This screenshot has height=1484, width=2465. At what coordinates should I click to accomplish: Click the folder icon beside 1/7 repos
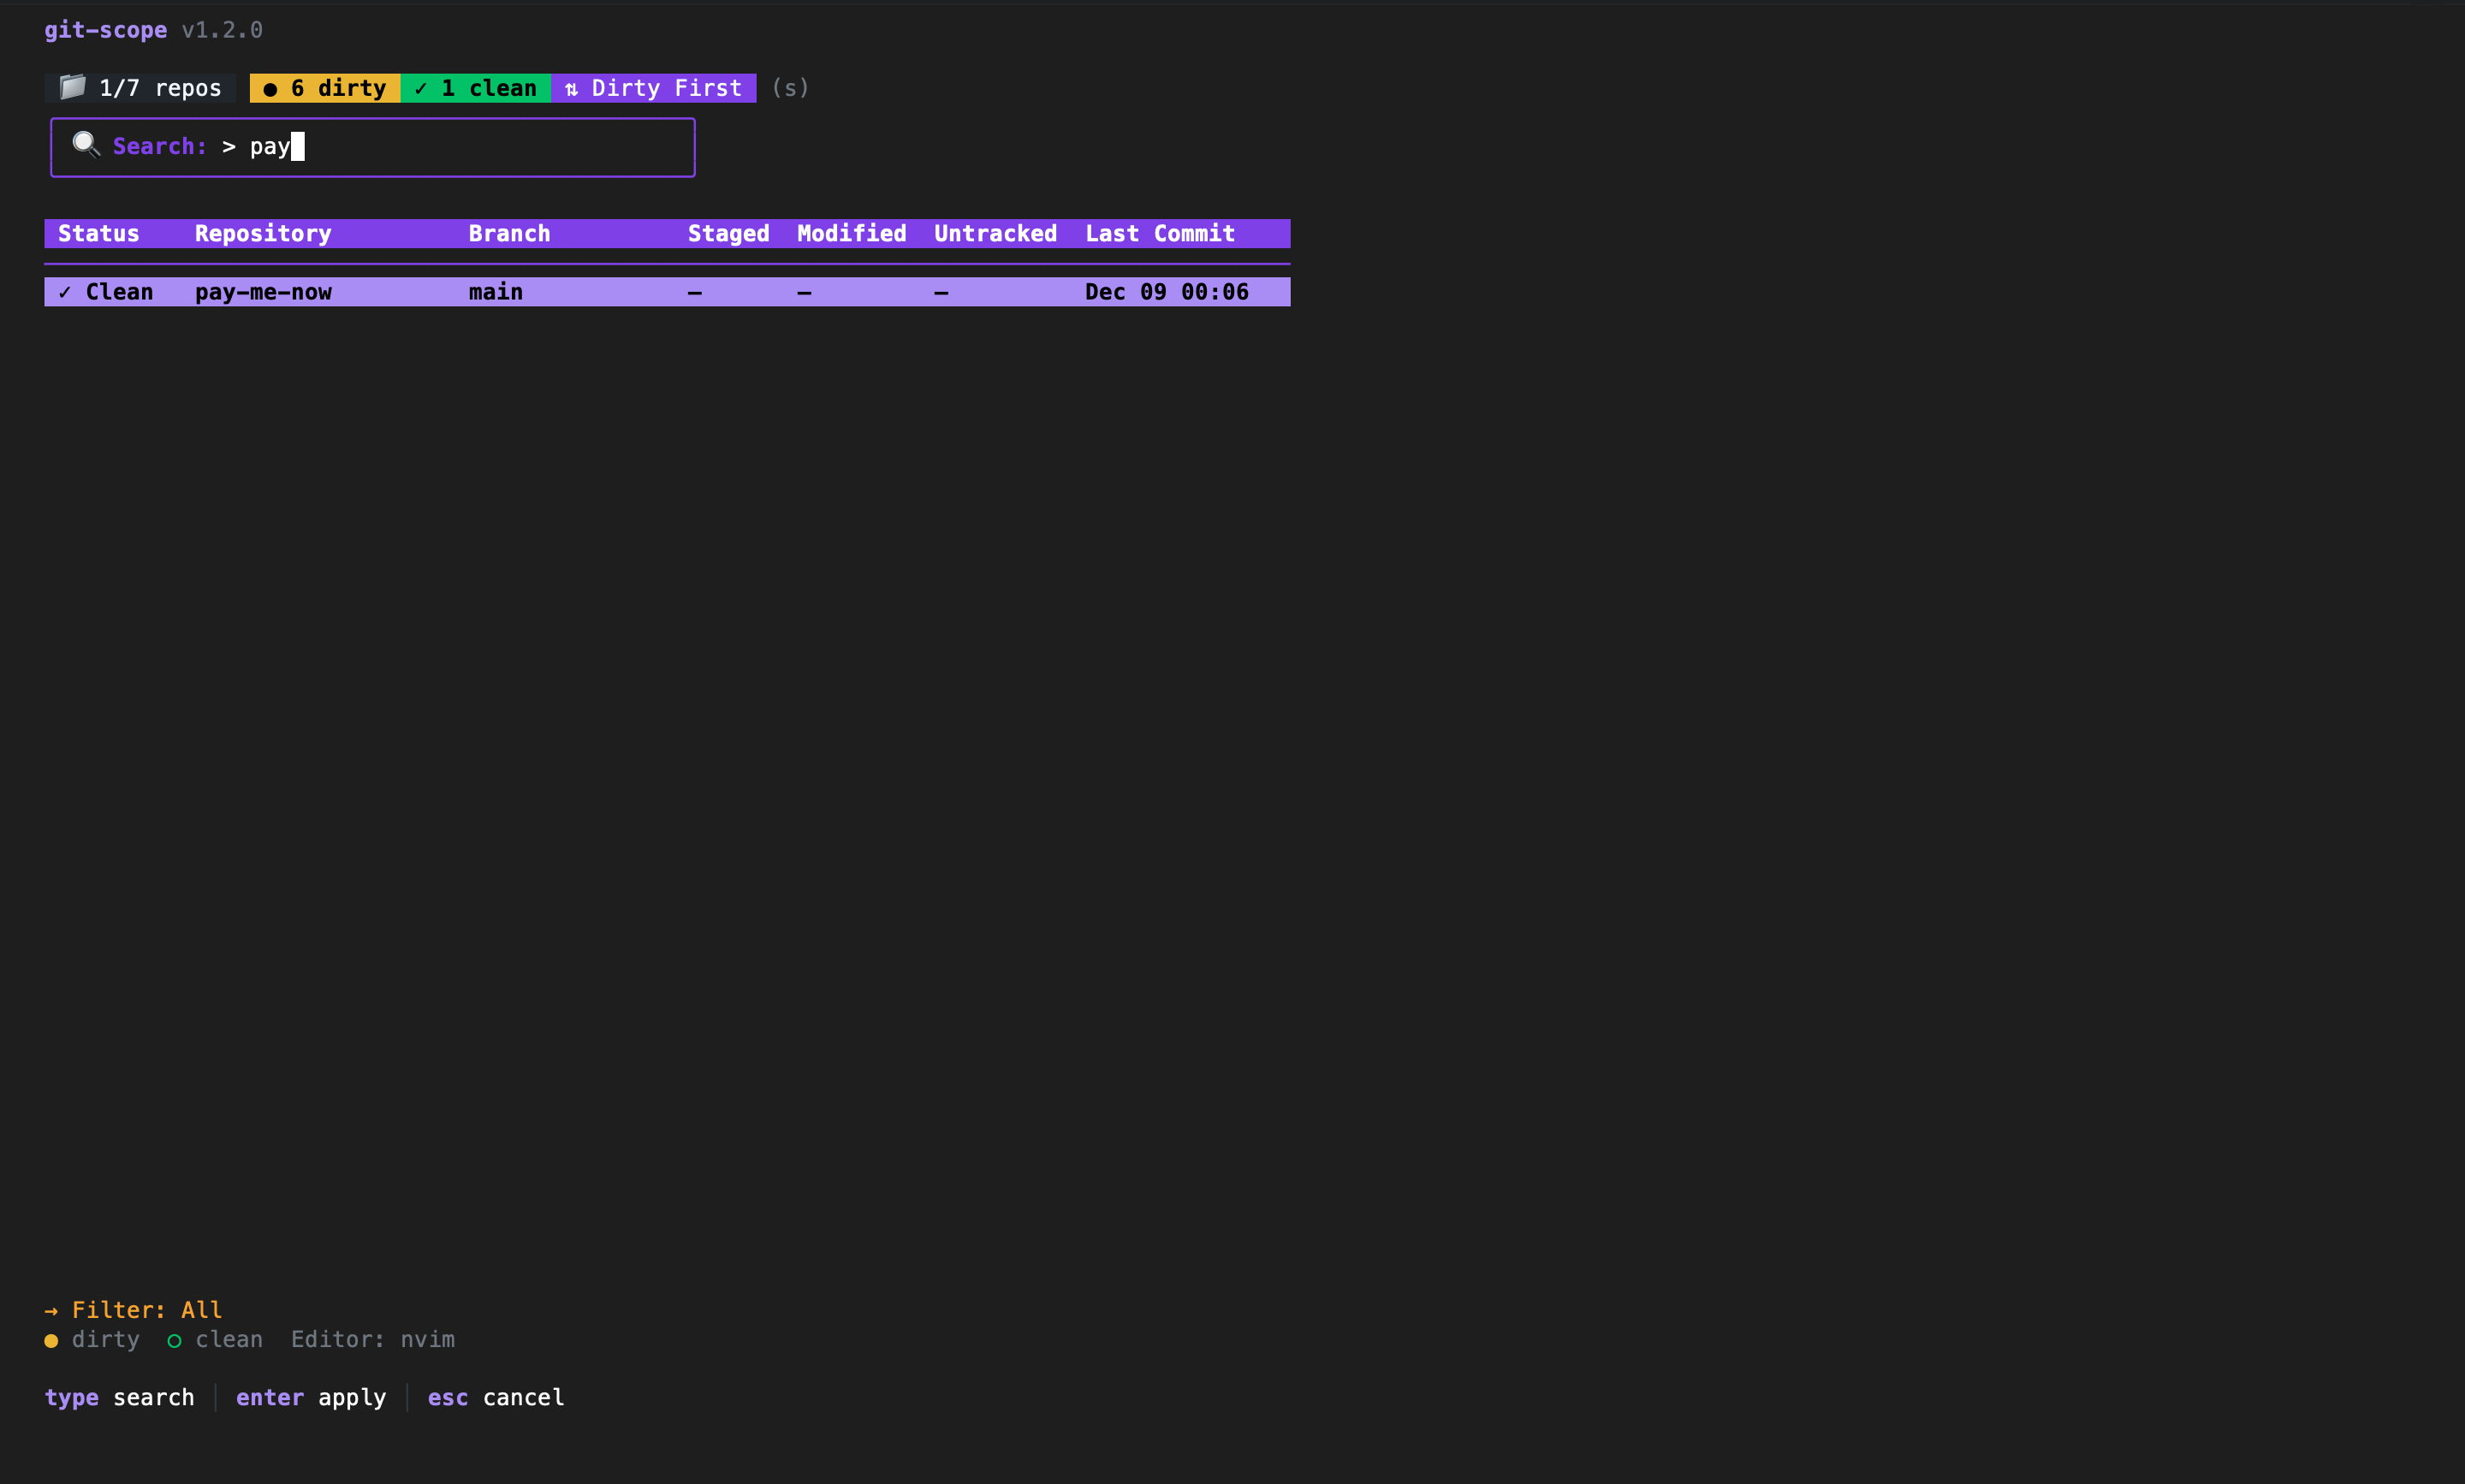(x=72, y=87)
